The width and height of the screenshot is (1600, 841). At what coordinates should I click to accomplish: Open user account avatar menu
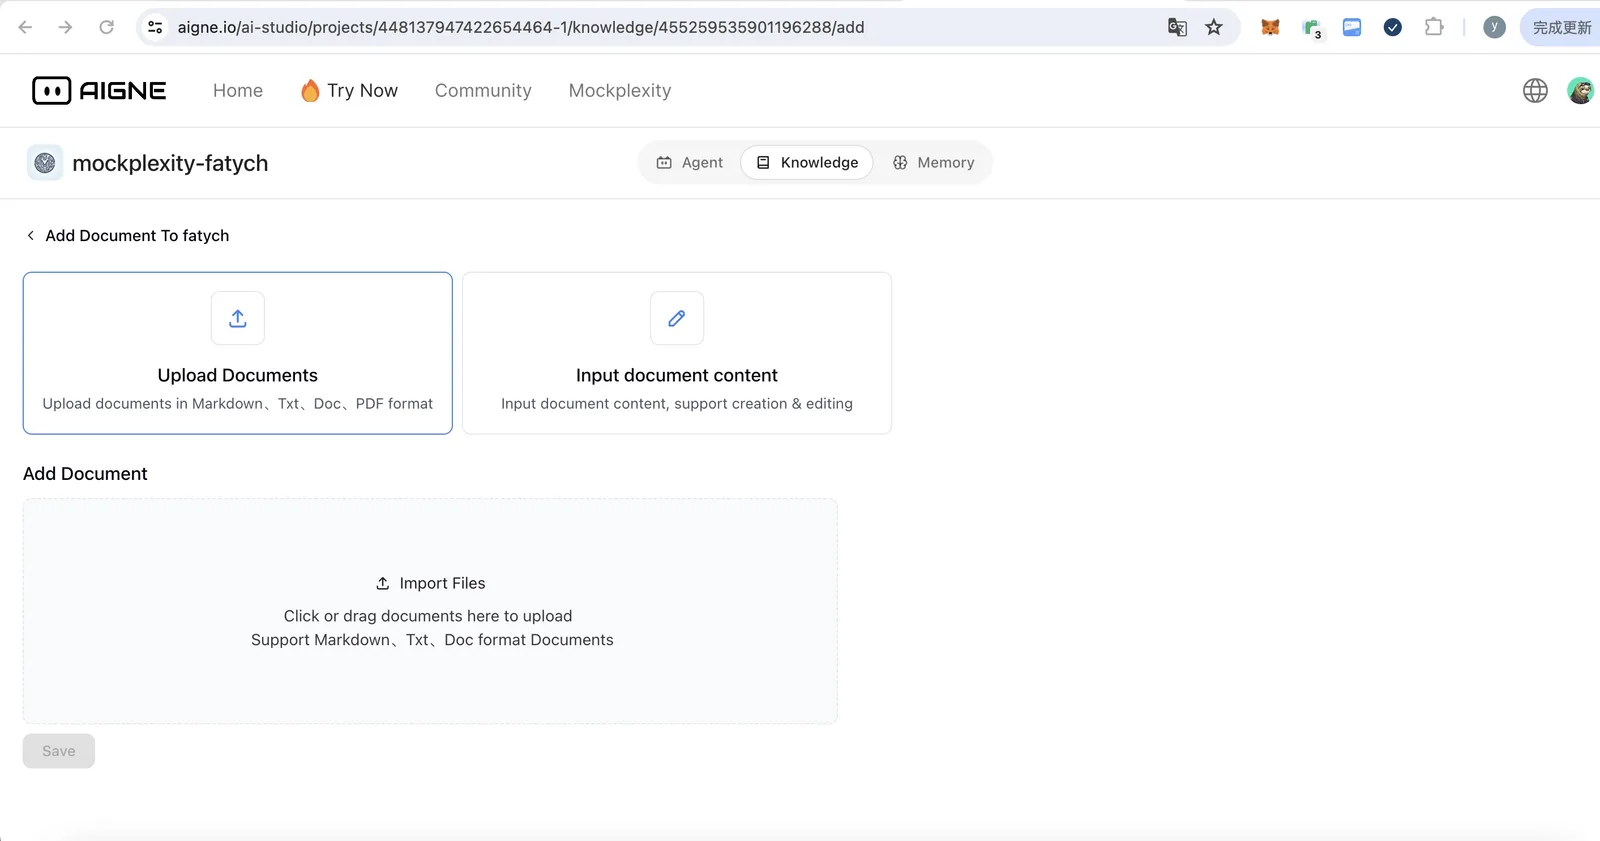(x=1581, y=91)
